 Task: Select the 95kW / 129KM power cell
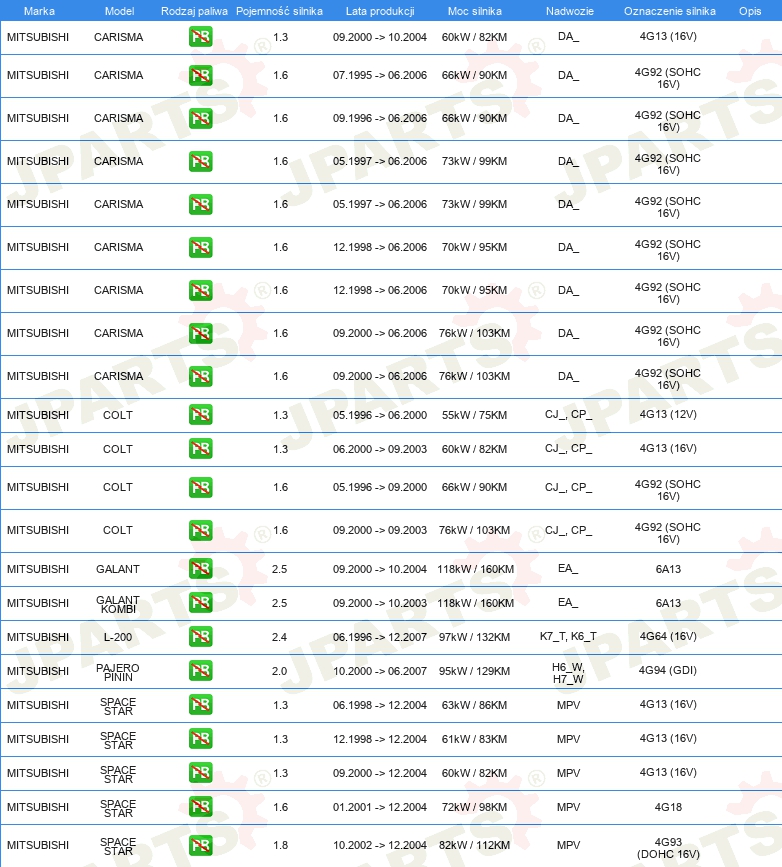click(x=475, y=671)
